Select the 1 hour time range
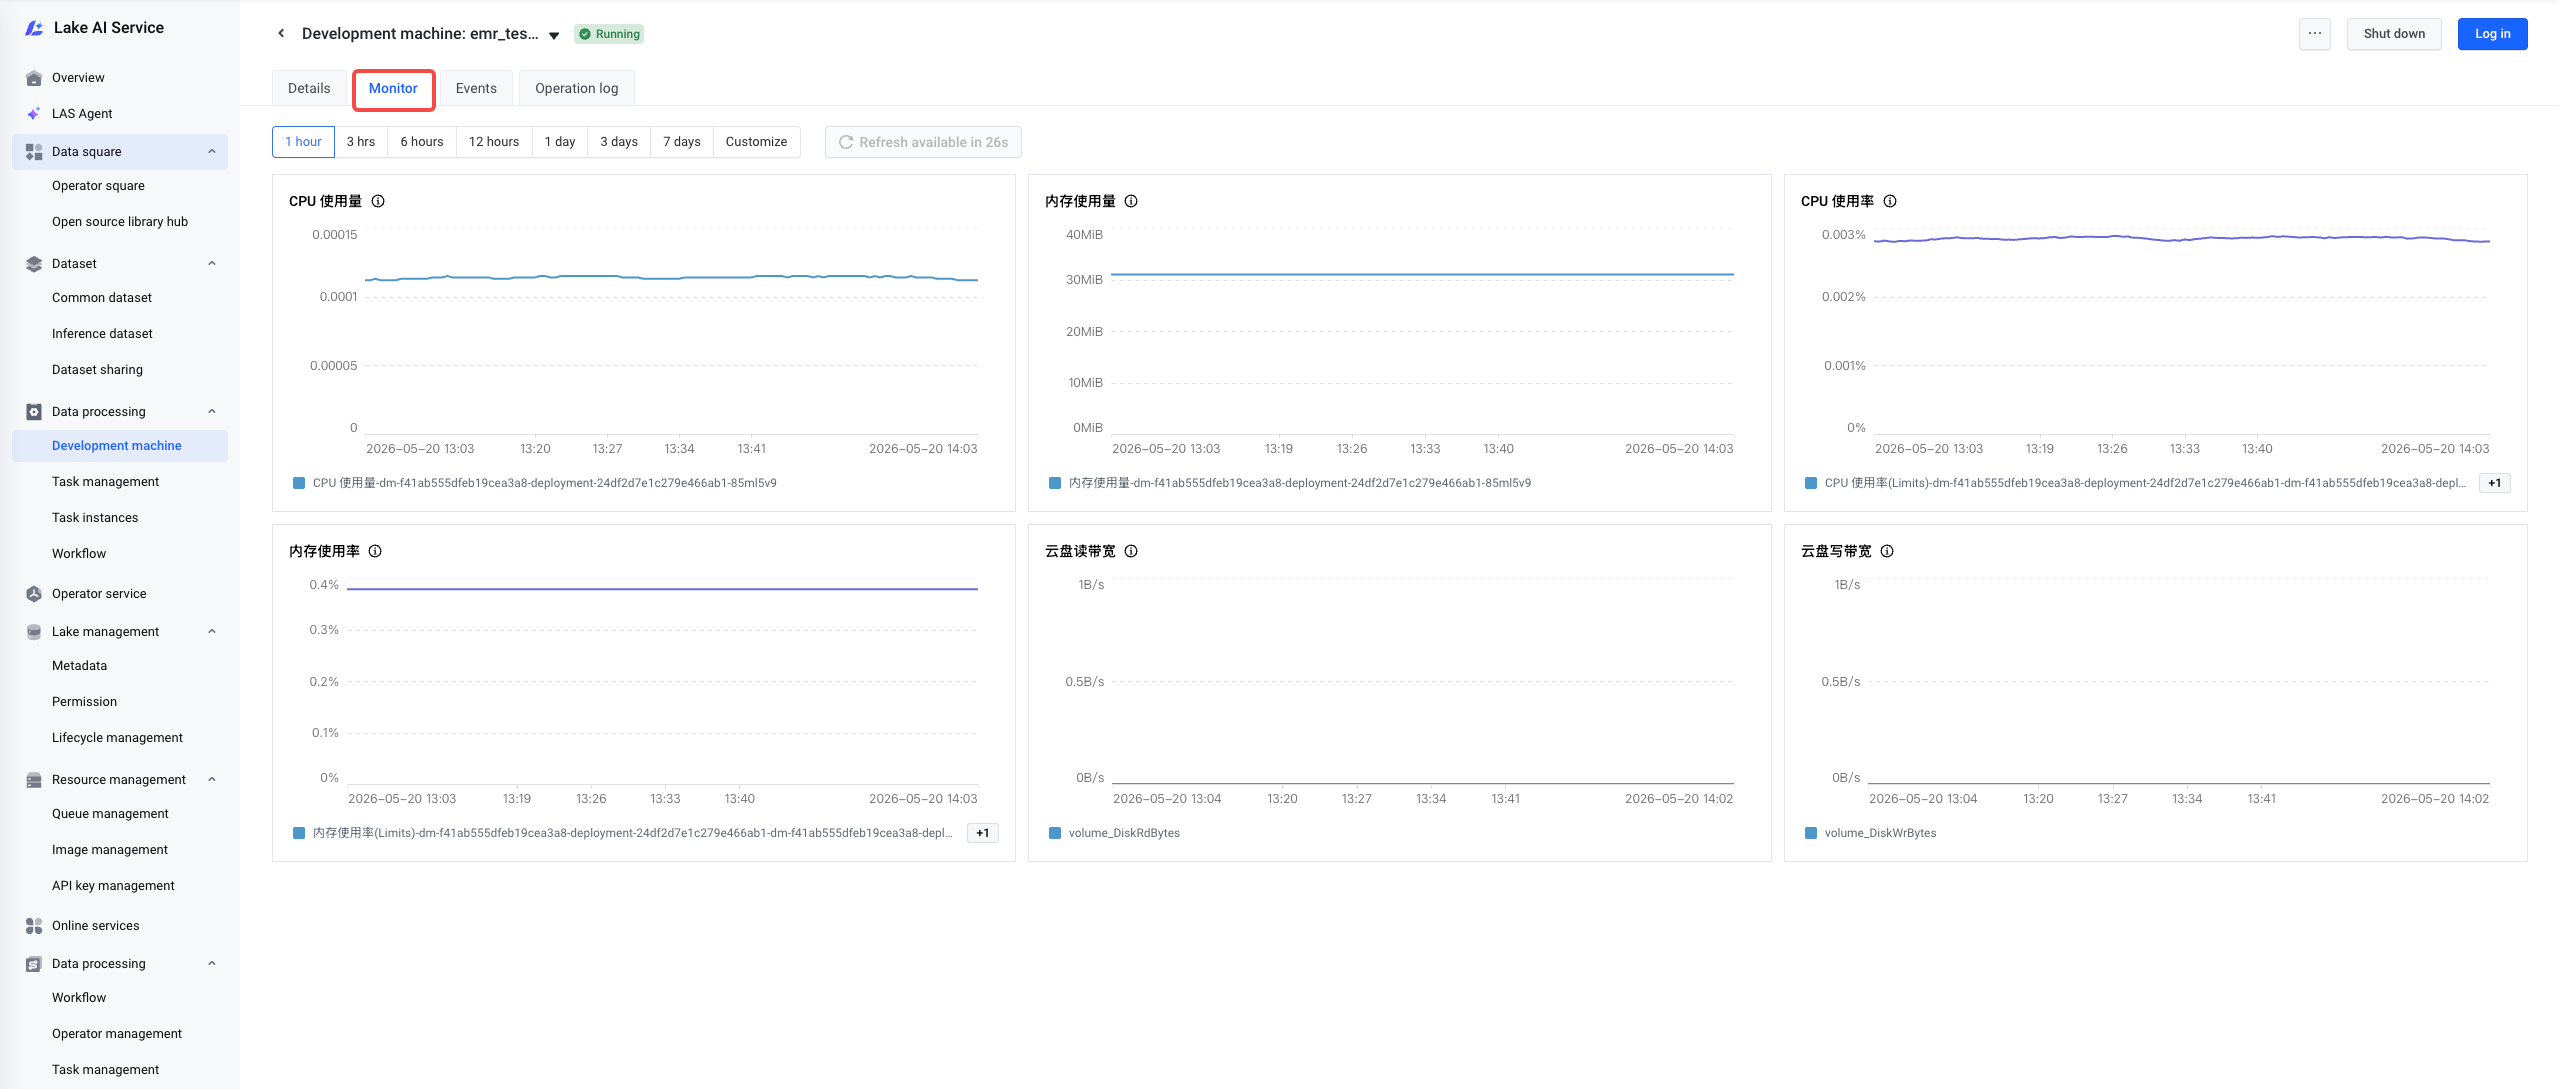 coord(303,142)
